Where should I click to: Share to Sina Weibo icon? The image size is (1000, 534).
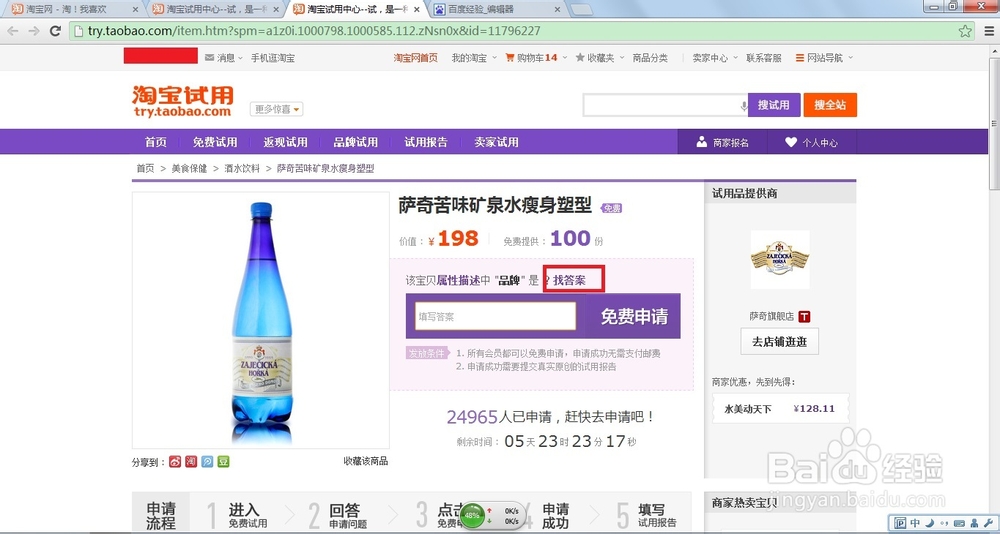tap(175, 461)
